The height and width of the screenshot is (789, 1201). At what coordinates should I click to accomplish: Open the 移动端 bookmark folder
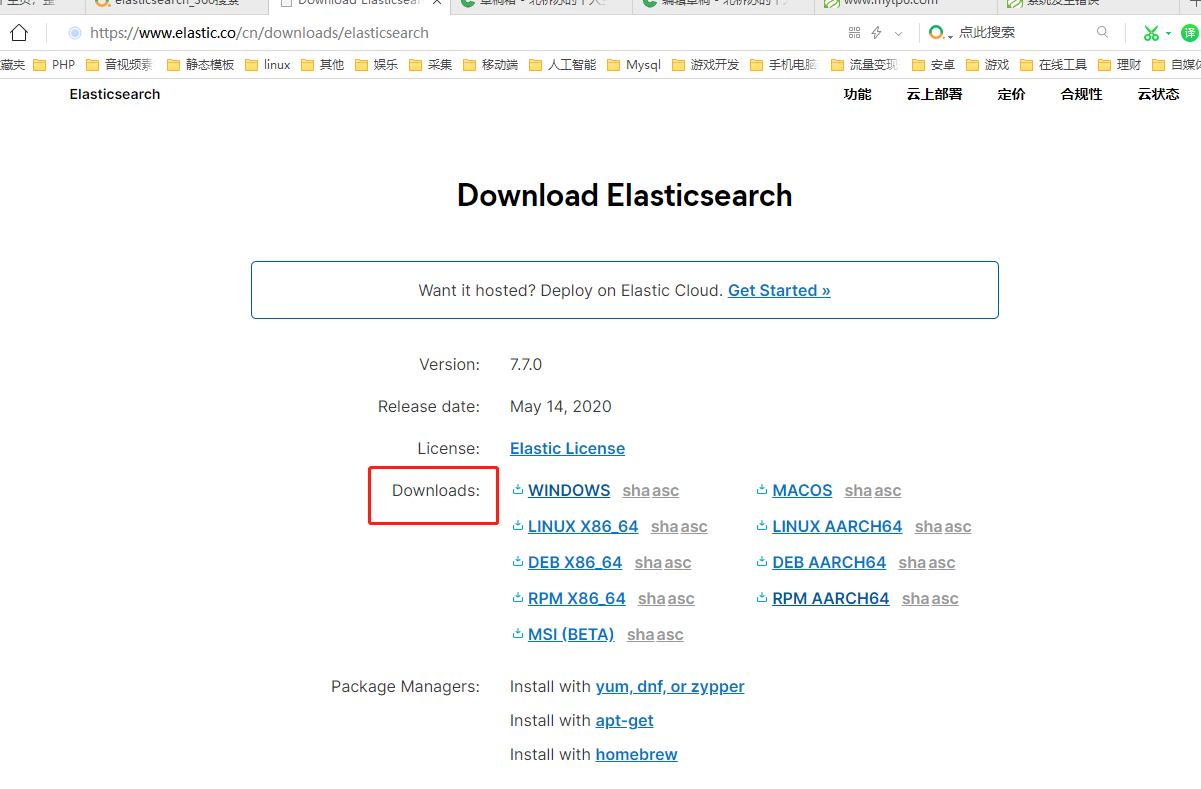490,65
